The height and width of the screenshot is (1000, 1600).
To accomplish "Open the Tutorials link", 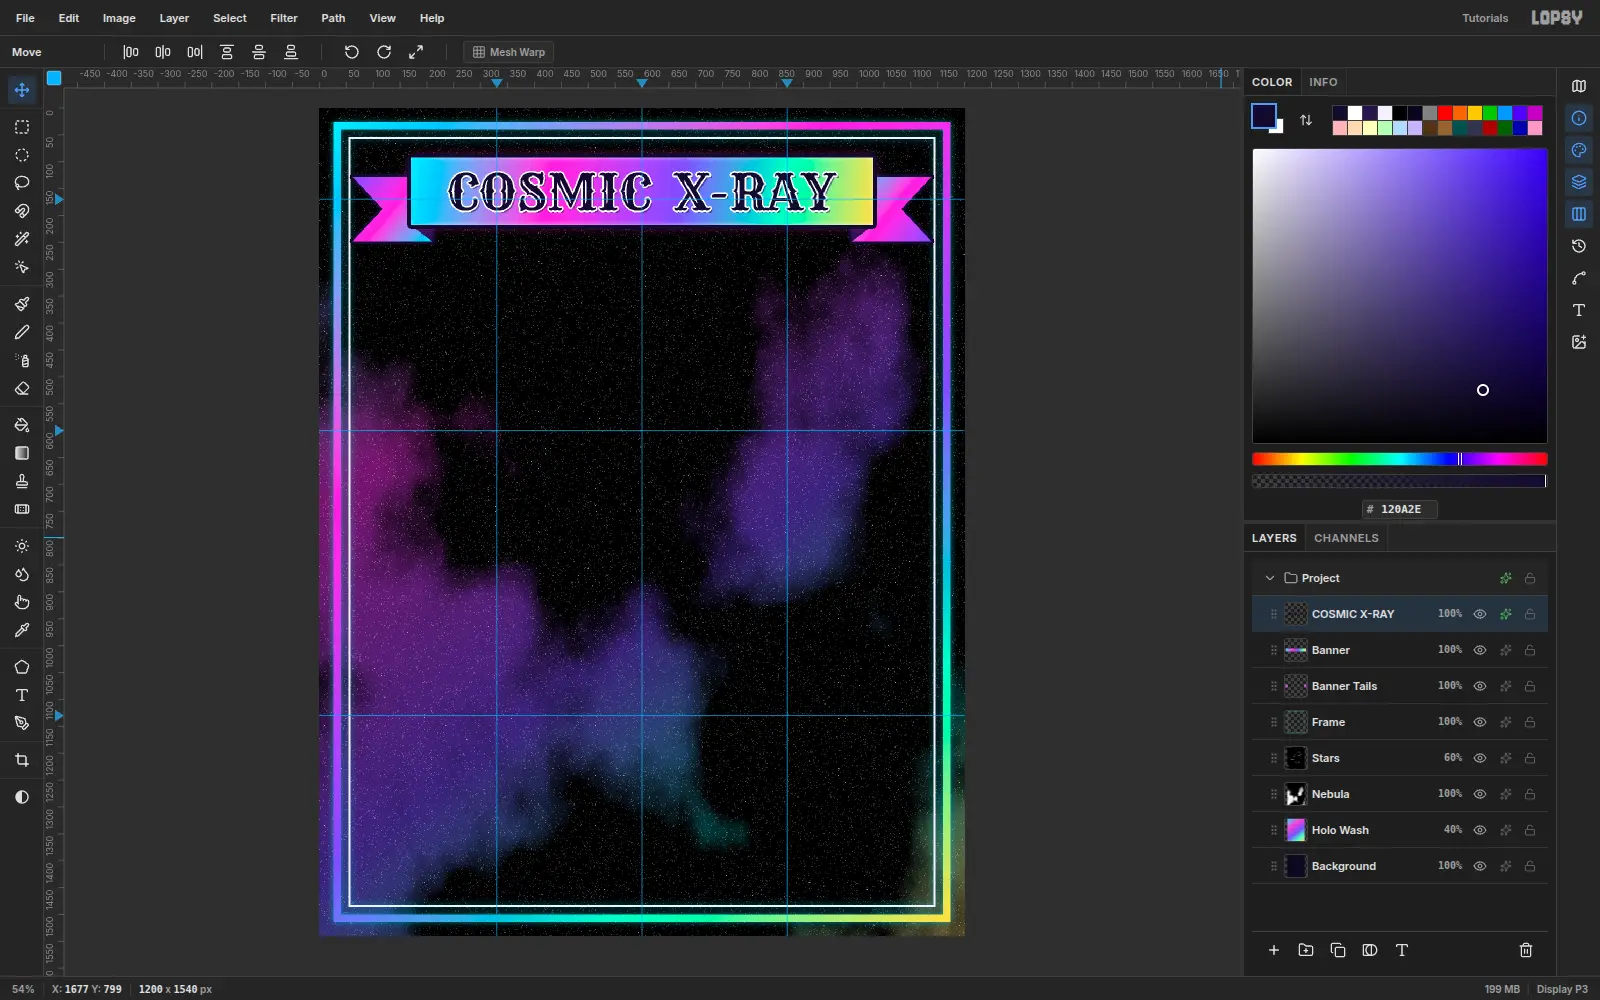I will 1485,18.
